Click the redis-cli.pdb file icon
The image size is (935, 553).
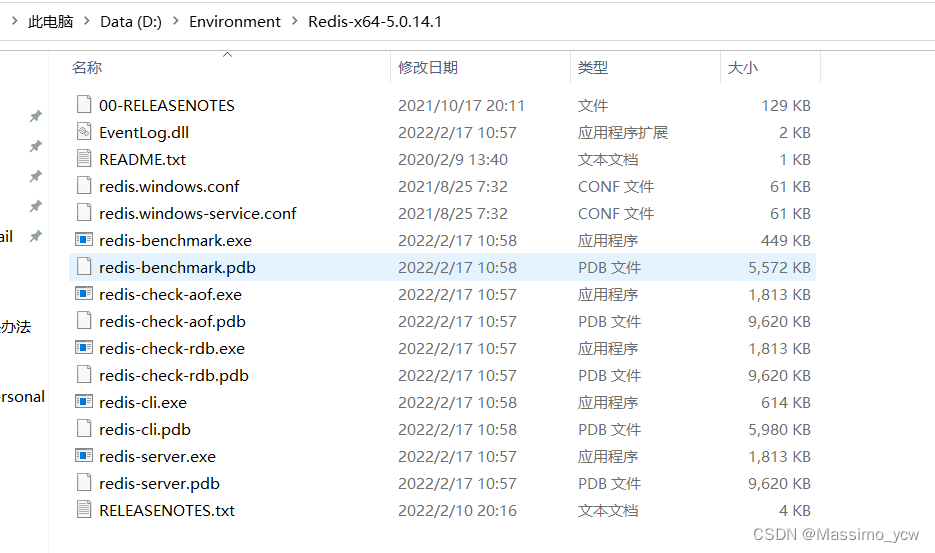(x=84, y=429)
